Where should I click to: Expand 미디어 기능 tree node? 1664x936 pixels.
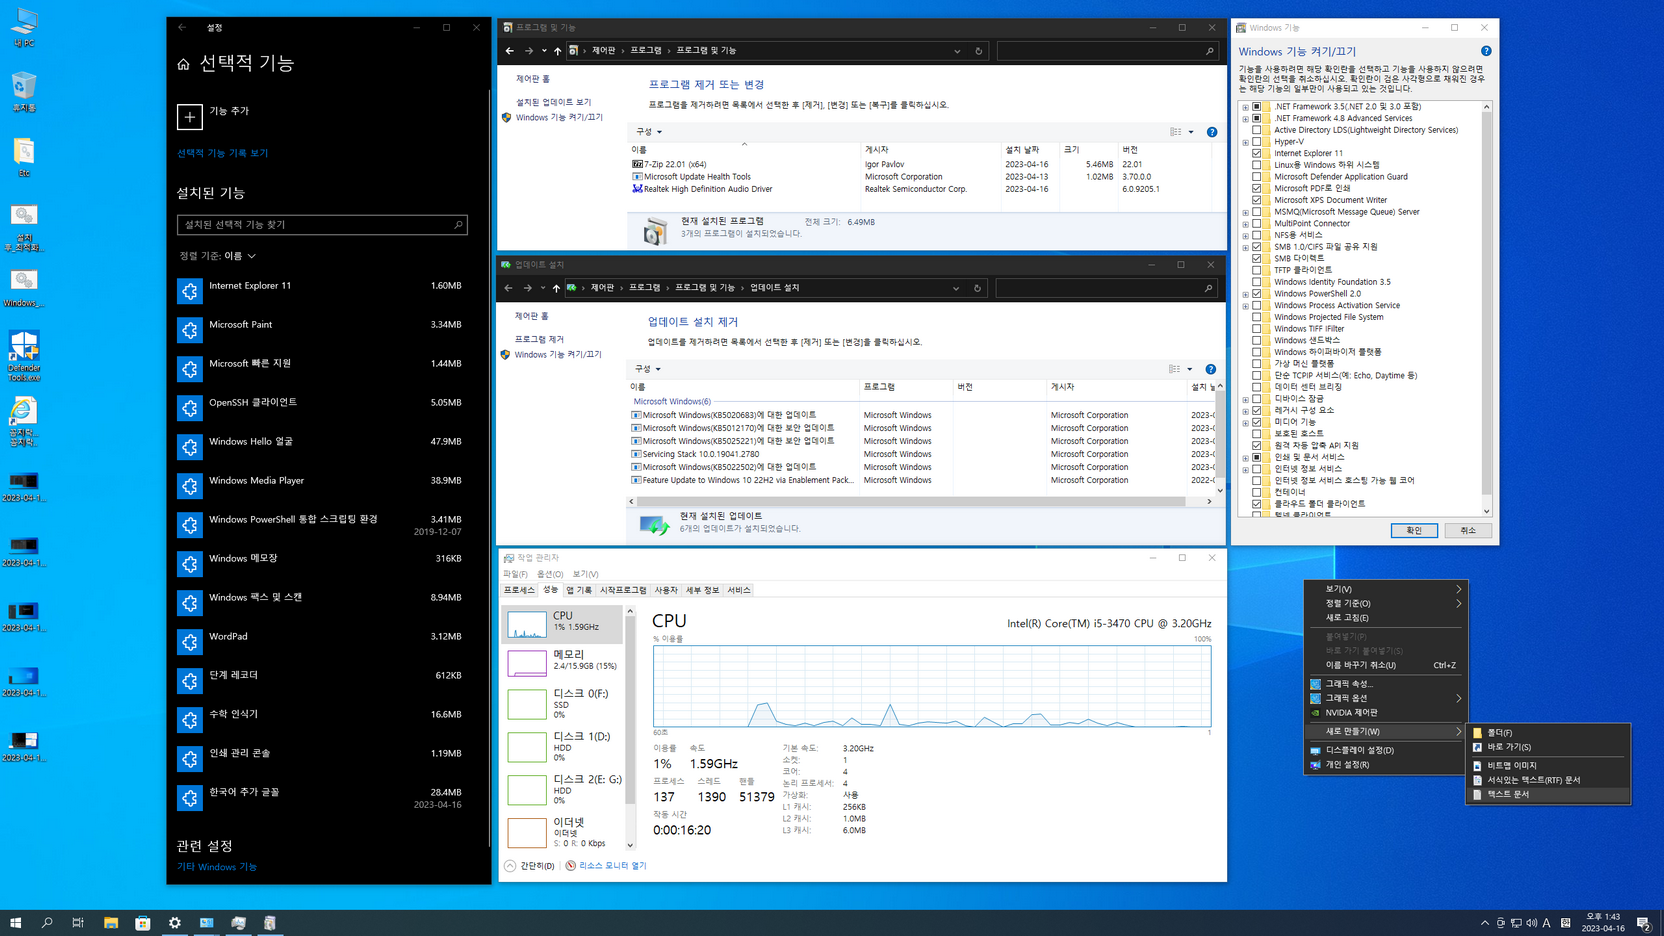tap(1246, 422)
